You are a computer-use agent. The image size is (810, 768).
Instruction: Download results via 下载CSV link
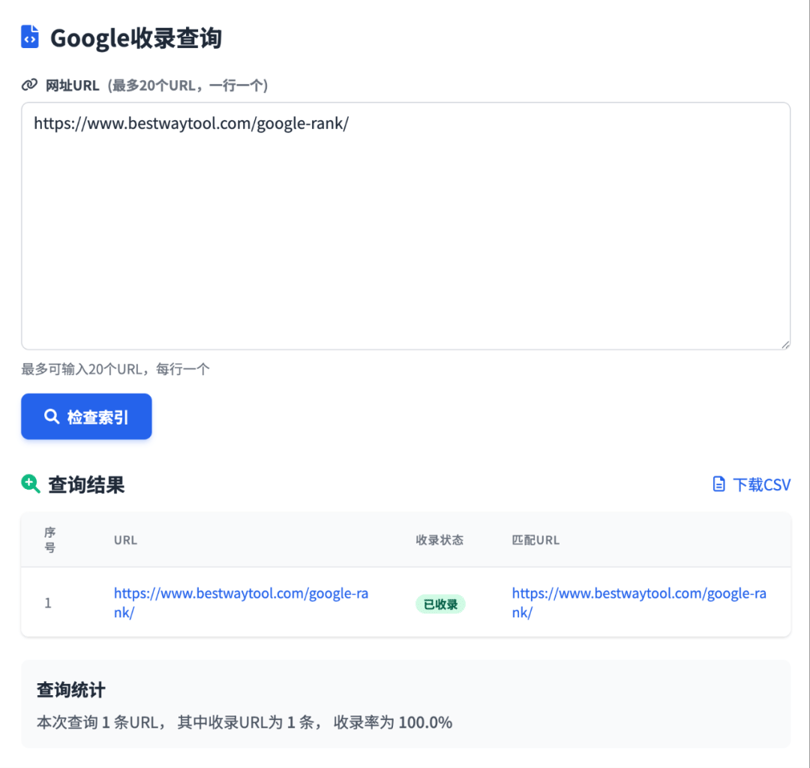[x=752, y=484]
